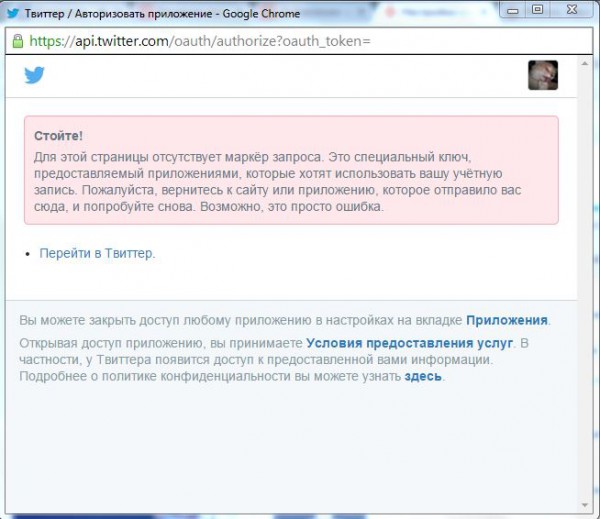Open the "Условия предоставления услуг" link
The image size is (600, 519).
click(409, 343)
